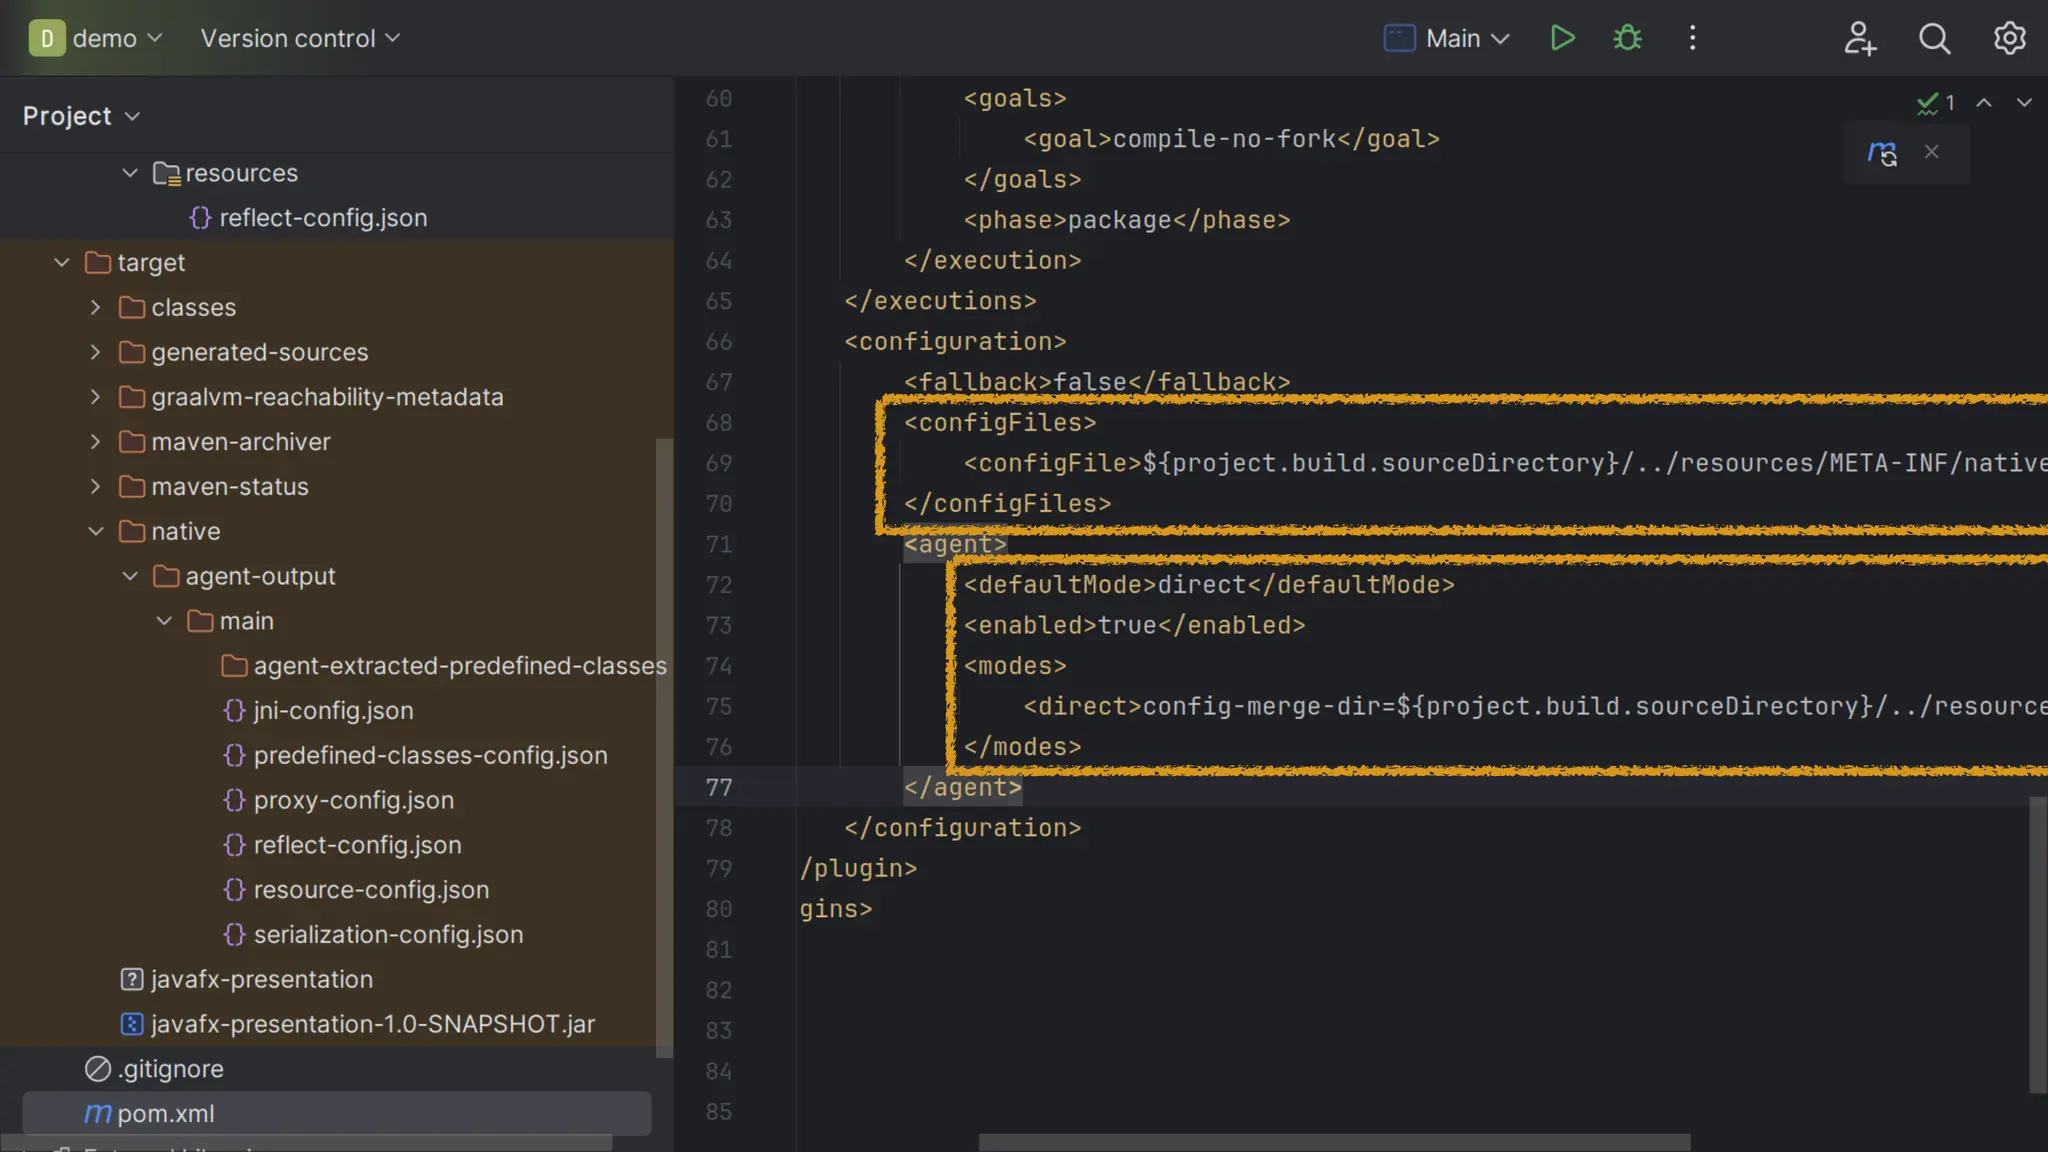
Task: Open the Project view selector
Action: point(81,116)
